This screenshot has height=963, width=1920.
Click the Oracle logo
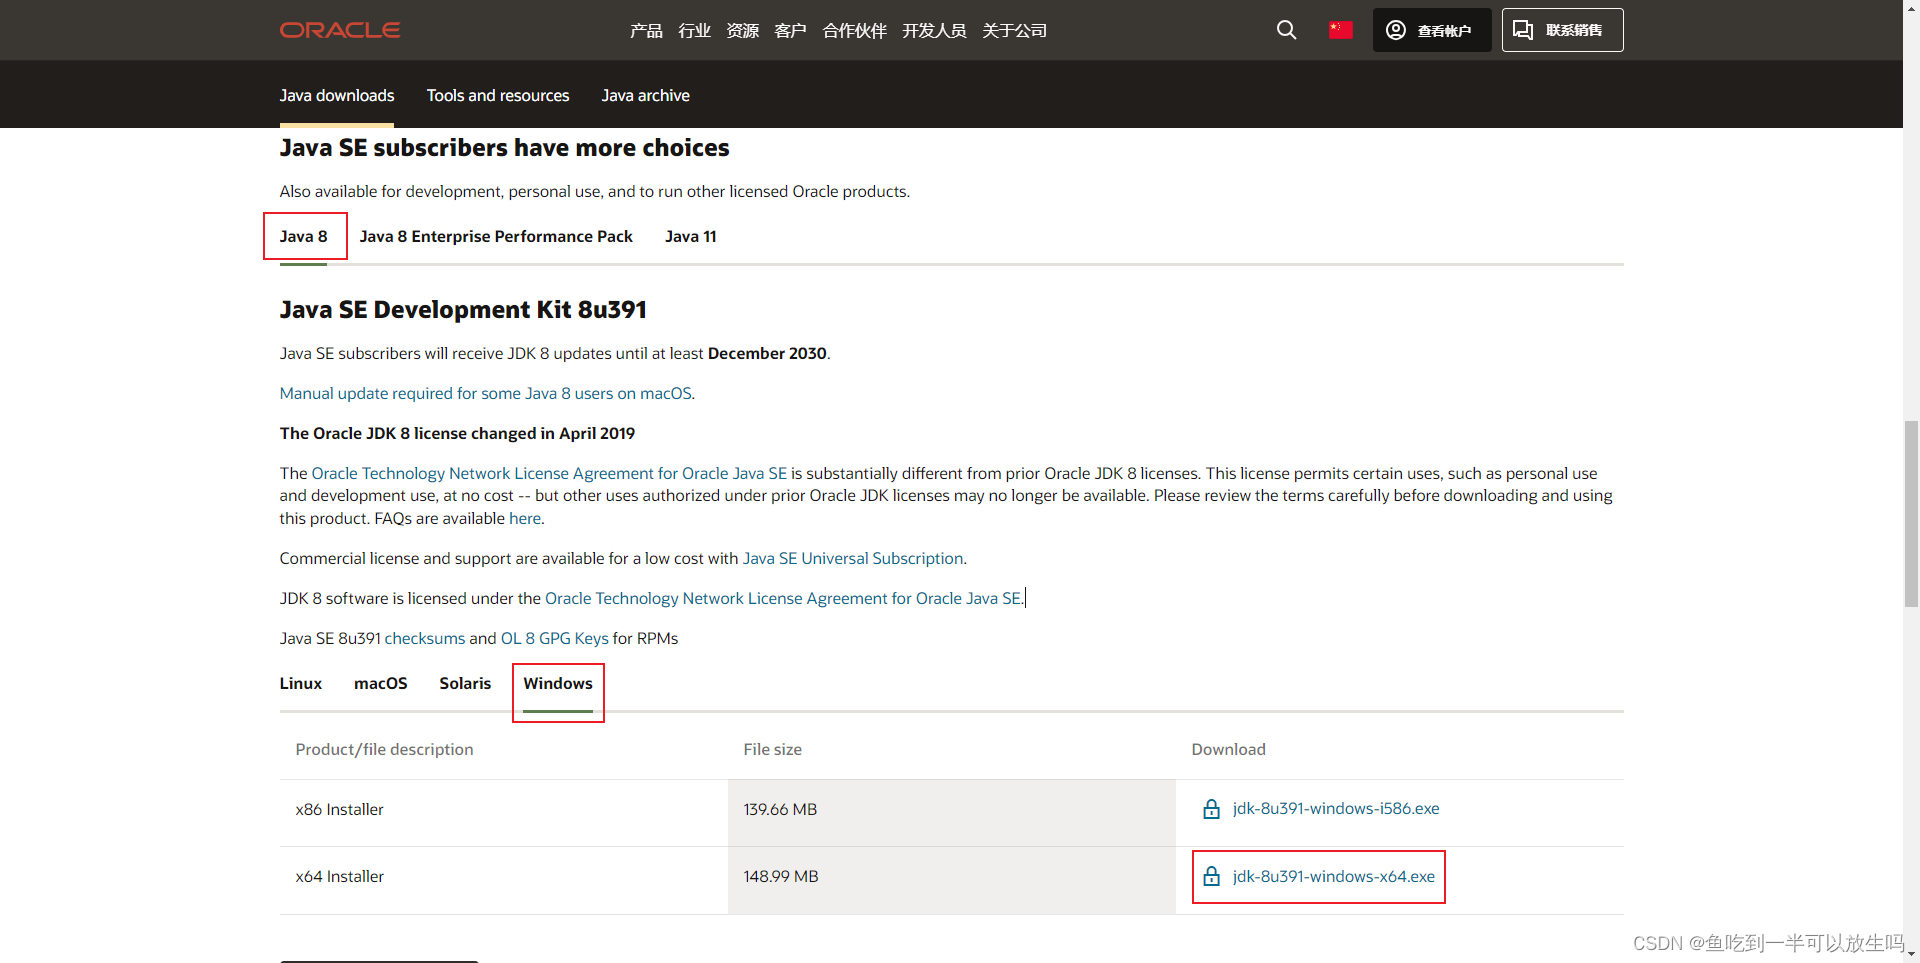[340, 30]
